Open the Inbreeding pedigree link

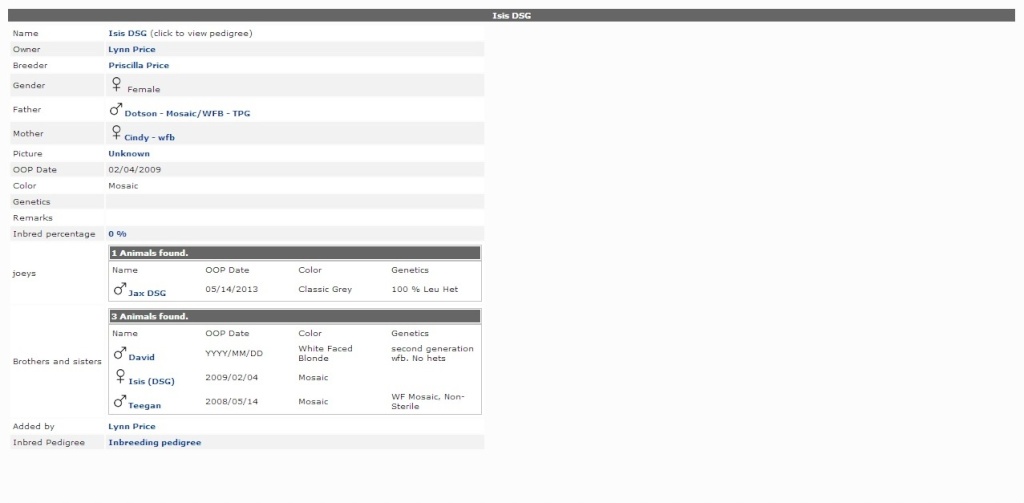coord(155,443)
